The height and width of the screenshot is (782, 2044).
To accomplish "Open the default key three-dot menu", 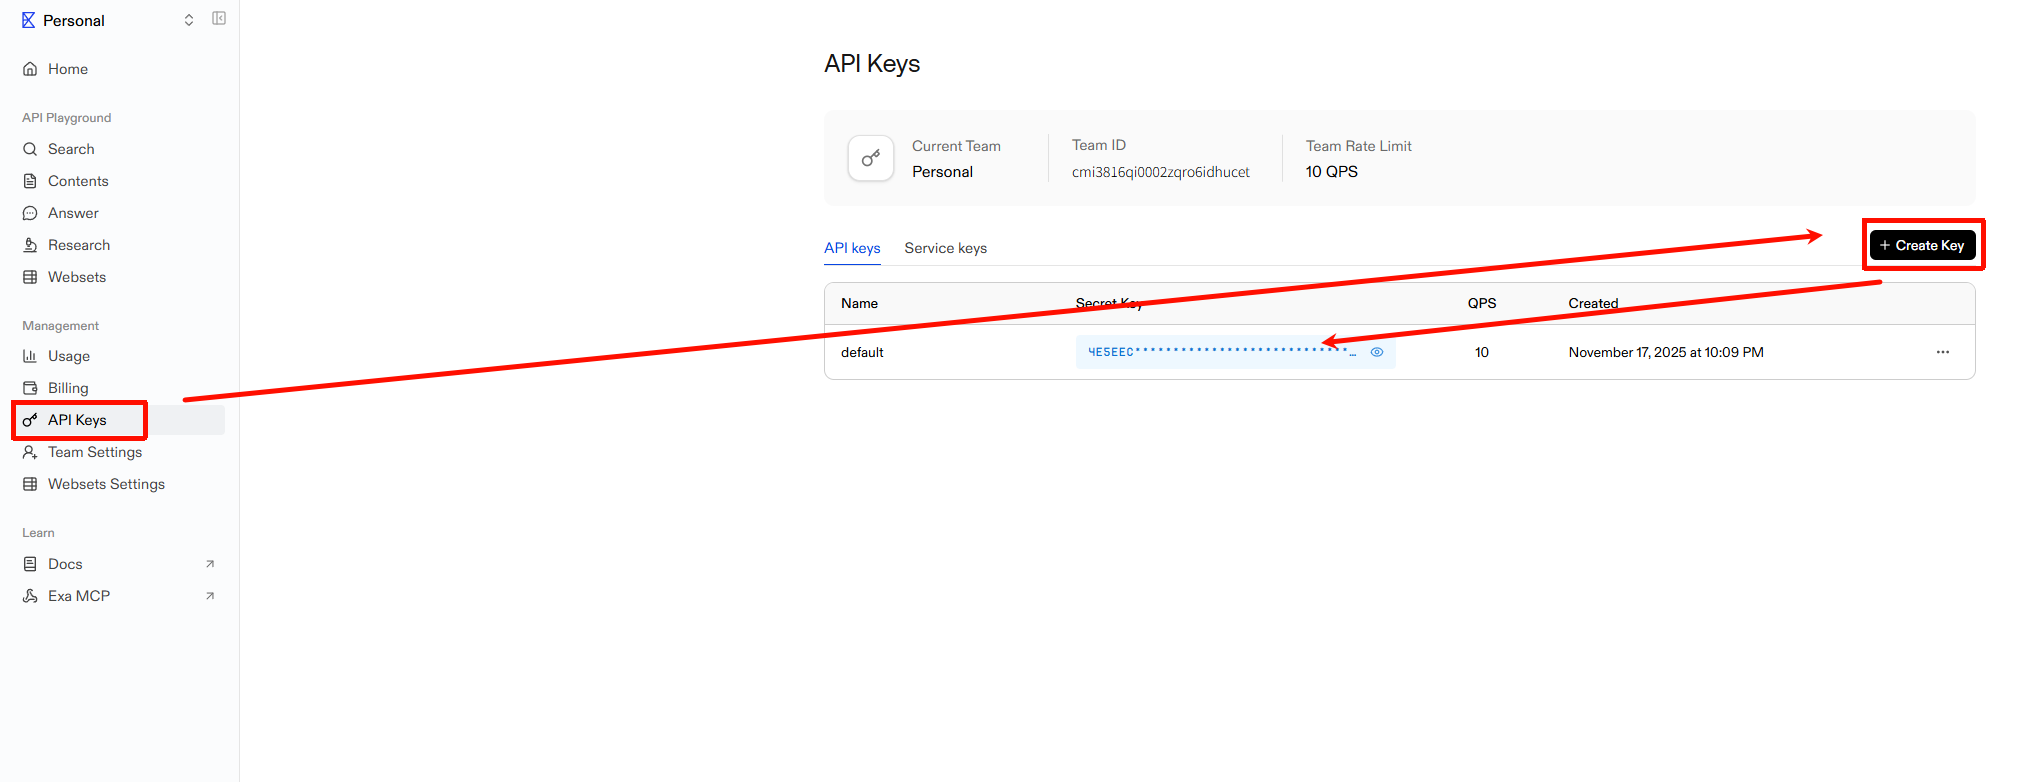I will click(1942, 352).
